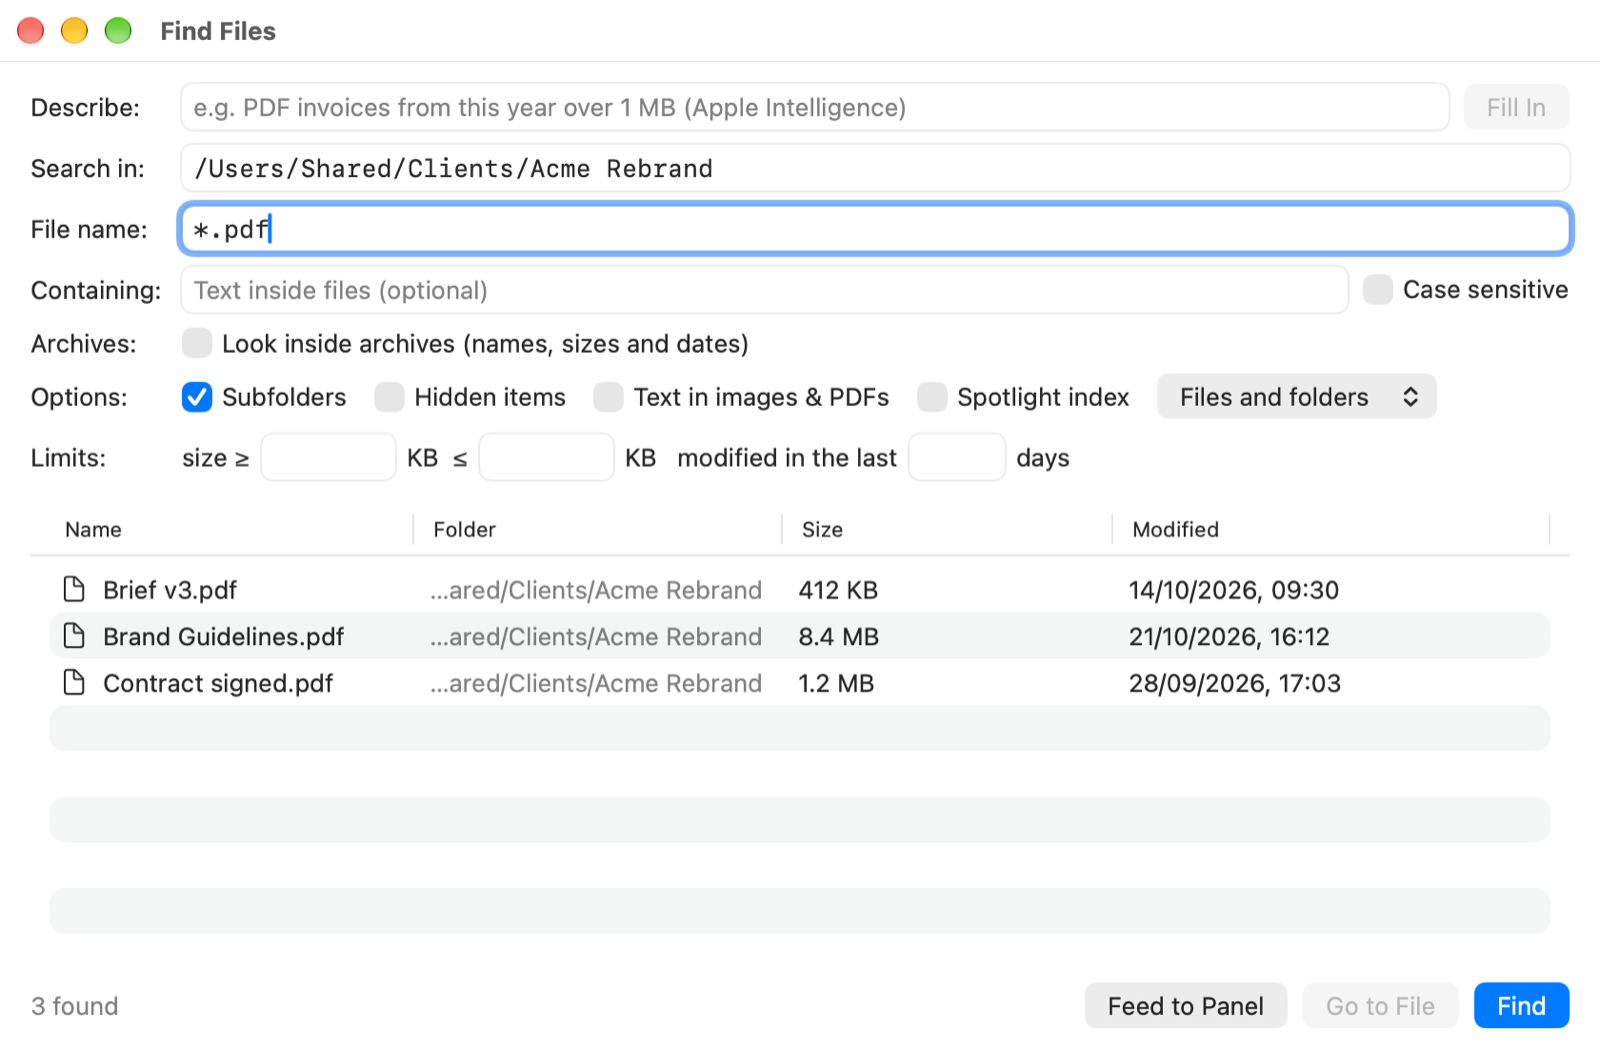This screenshot has width=1600, height=1051.
Task: Select the Contract signed.pdf result
Action: (800, 683)
